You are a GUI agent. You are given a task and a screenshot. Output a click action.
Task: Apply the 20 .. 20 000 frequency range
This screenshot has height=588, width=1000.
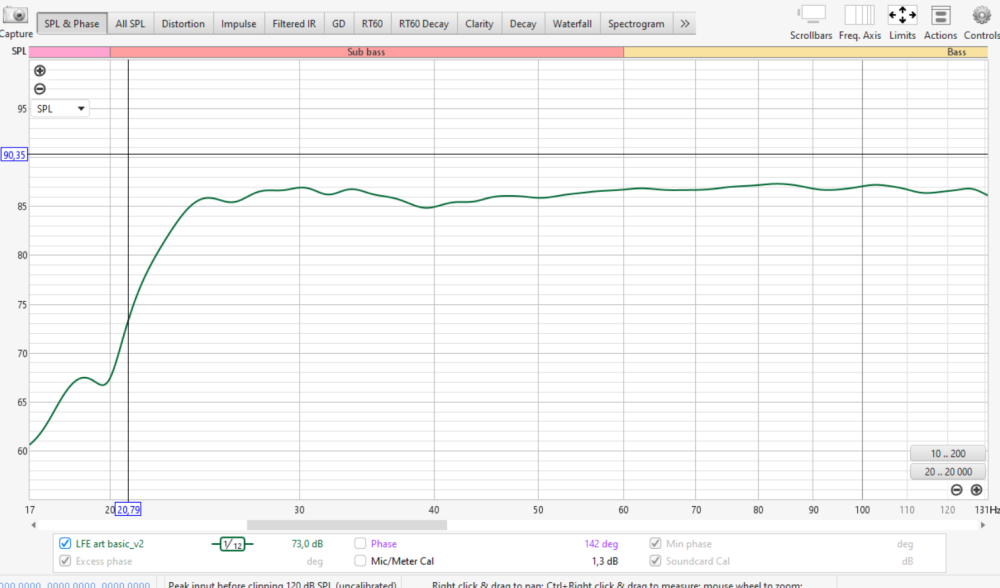[x=947, y=471]
